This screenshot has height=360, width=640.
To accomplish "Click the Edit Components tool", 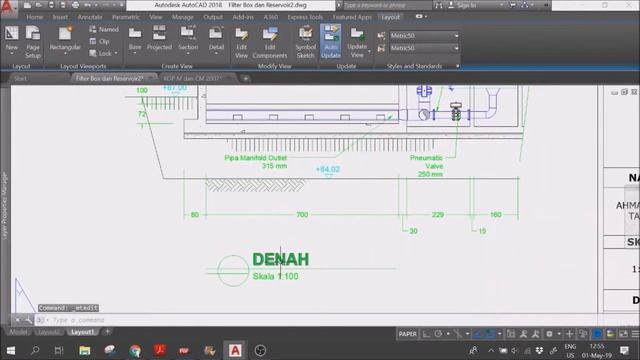I will [x=270, y=42].
